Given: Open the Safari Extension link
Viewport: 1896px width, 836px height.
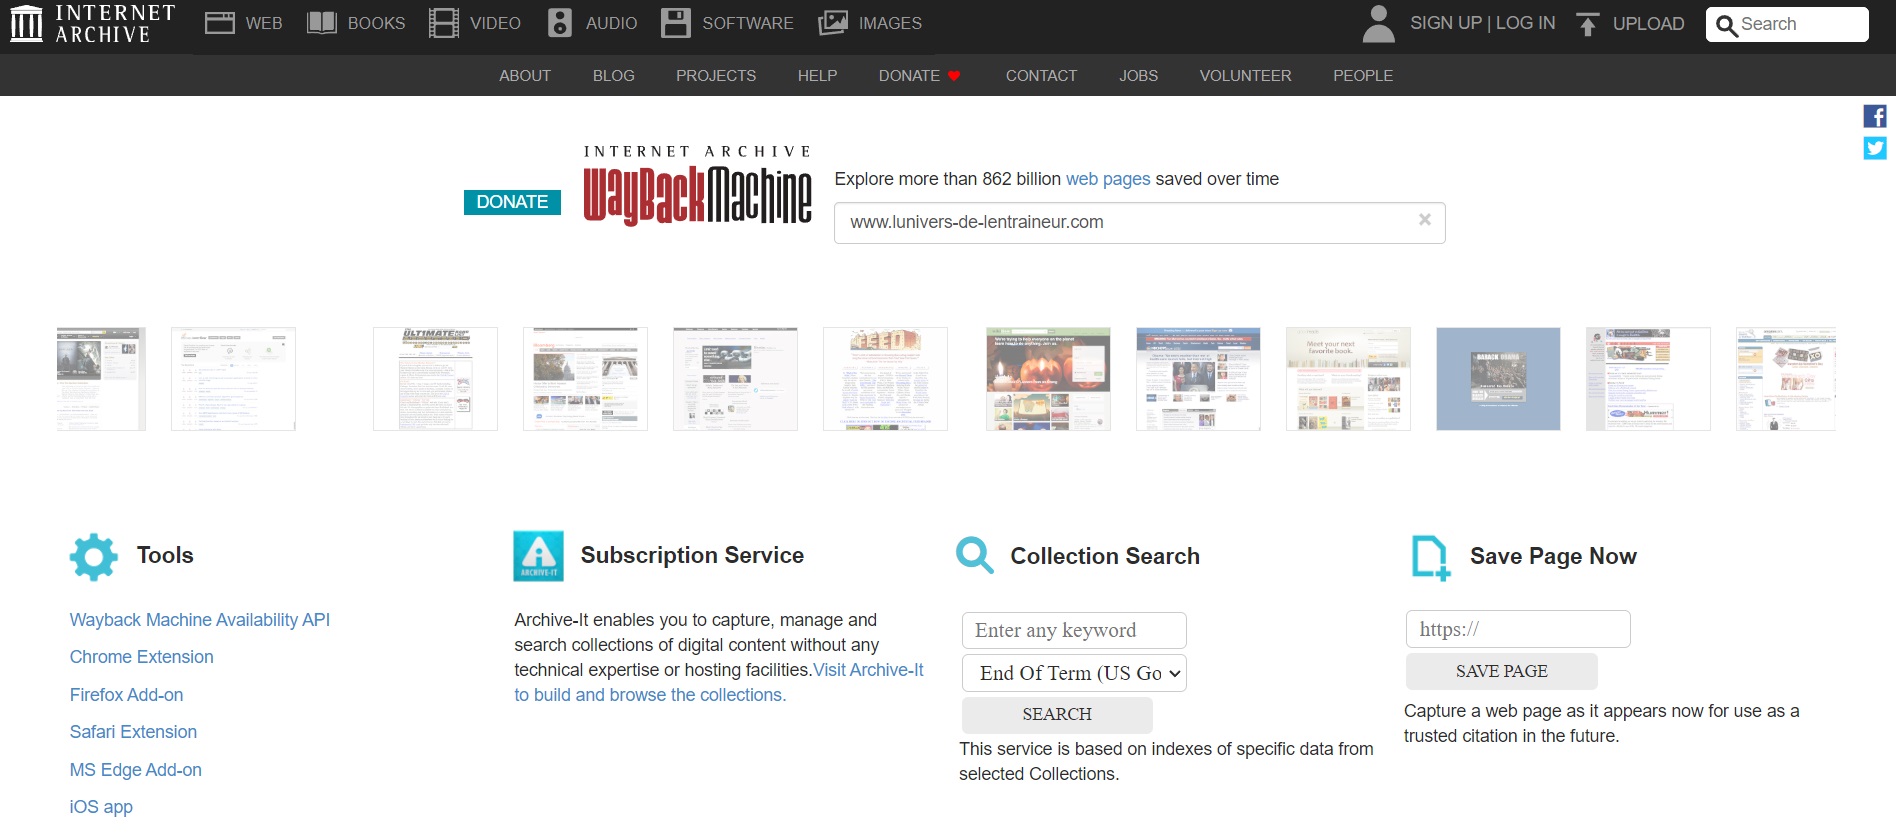Looking at the screenshot, I should point(133,732).
